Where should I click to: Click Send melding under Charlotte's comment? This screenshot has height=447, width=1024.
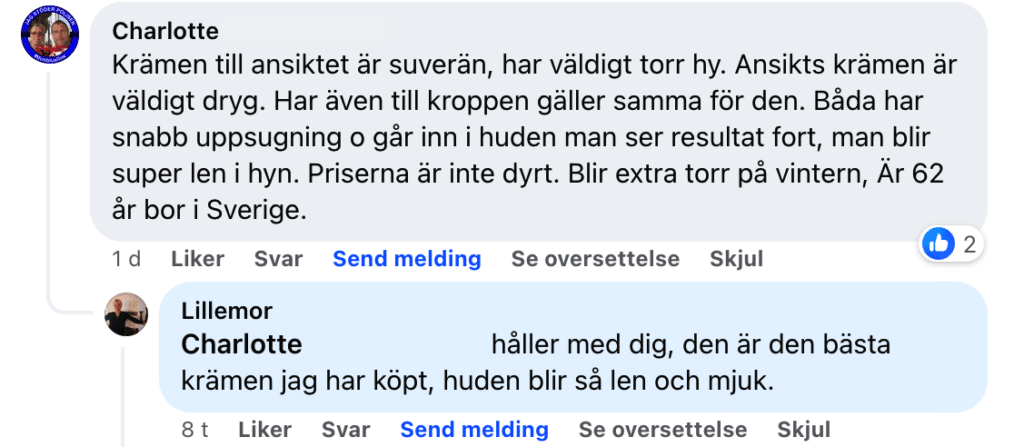407,259
